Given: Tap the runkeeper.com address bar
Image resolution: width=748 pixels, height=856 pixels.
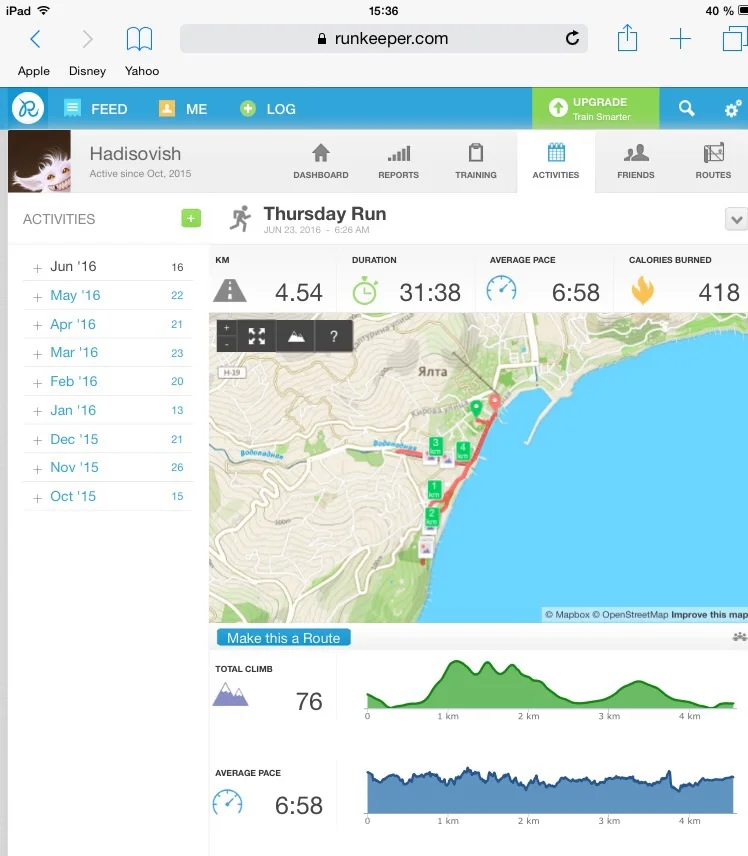Looking at the screenshot, I should point(383,38).
